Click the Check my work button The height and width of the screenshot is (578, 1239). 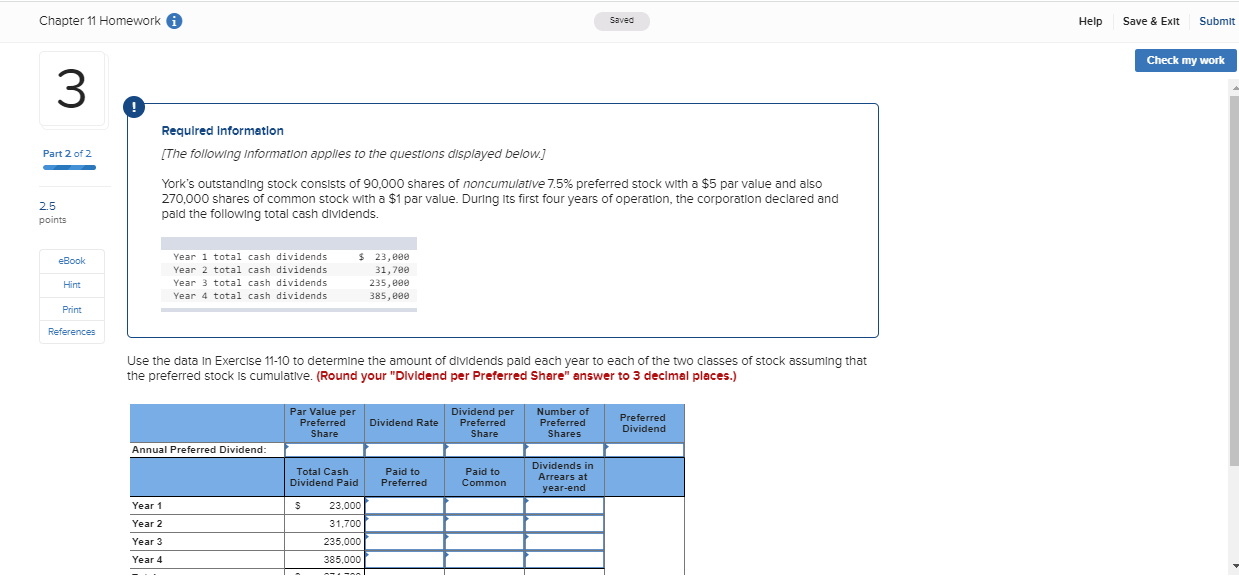coord(1185,60)
